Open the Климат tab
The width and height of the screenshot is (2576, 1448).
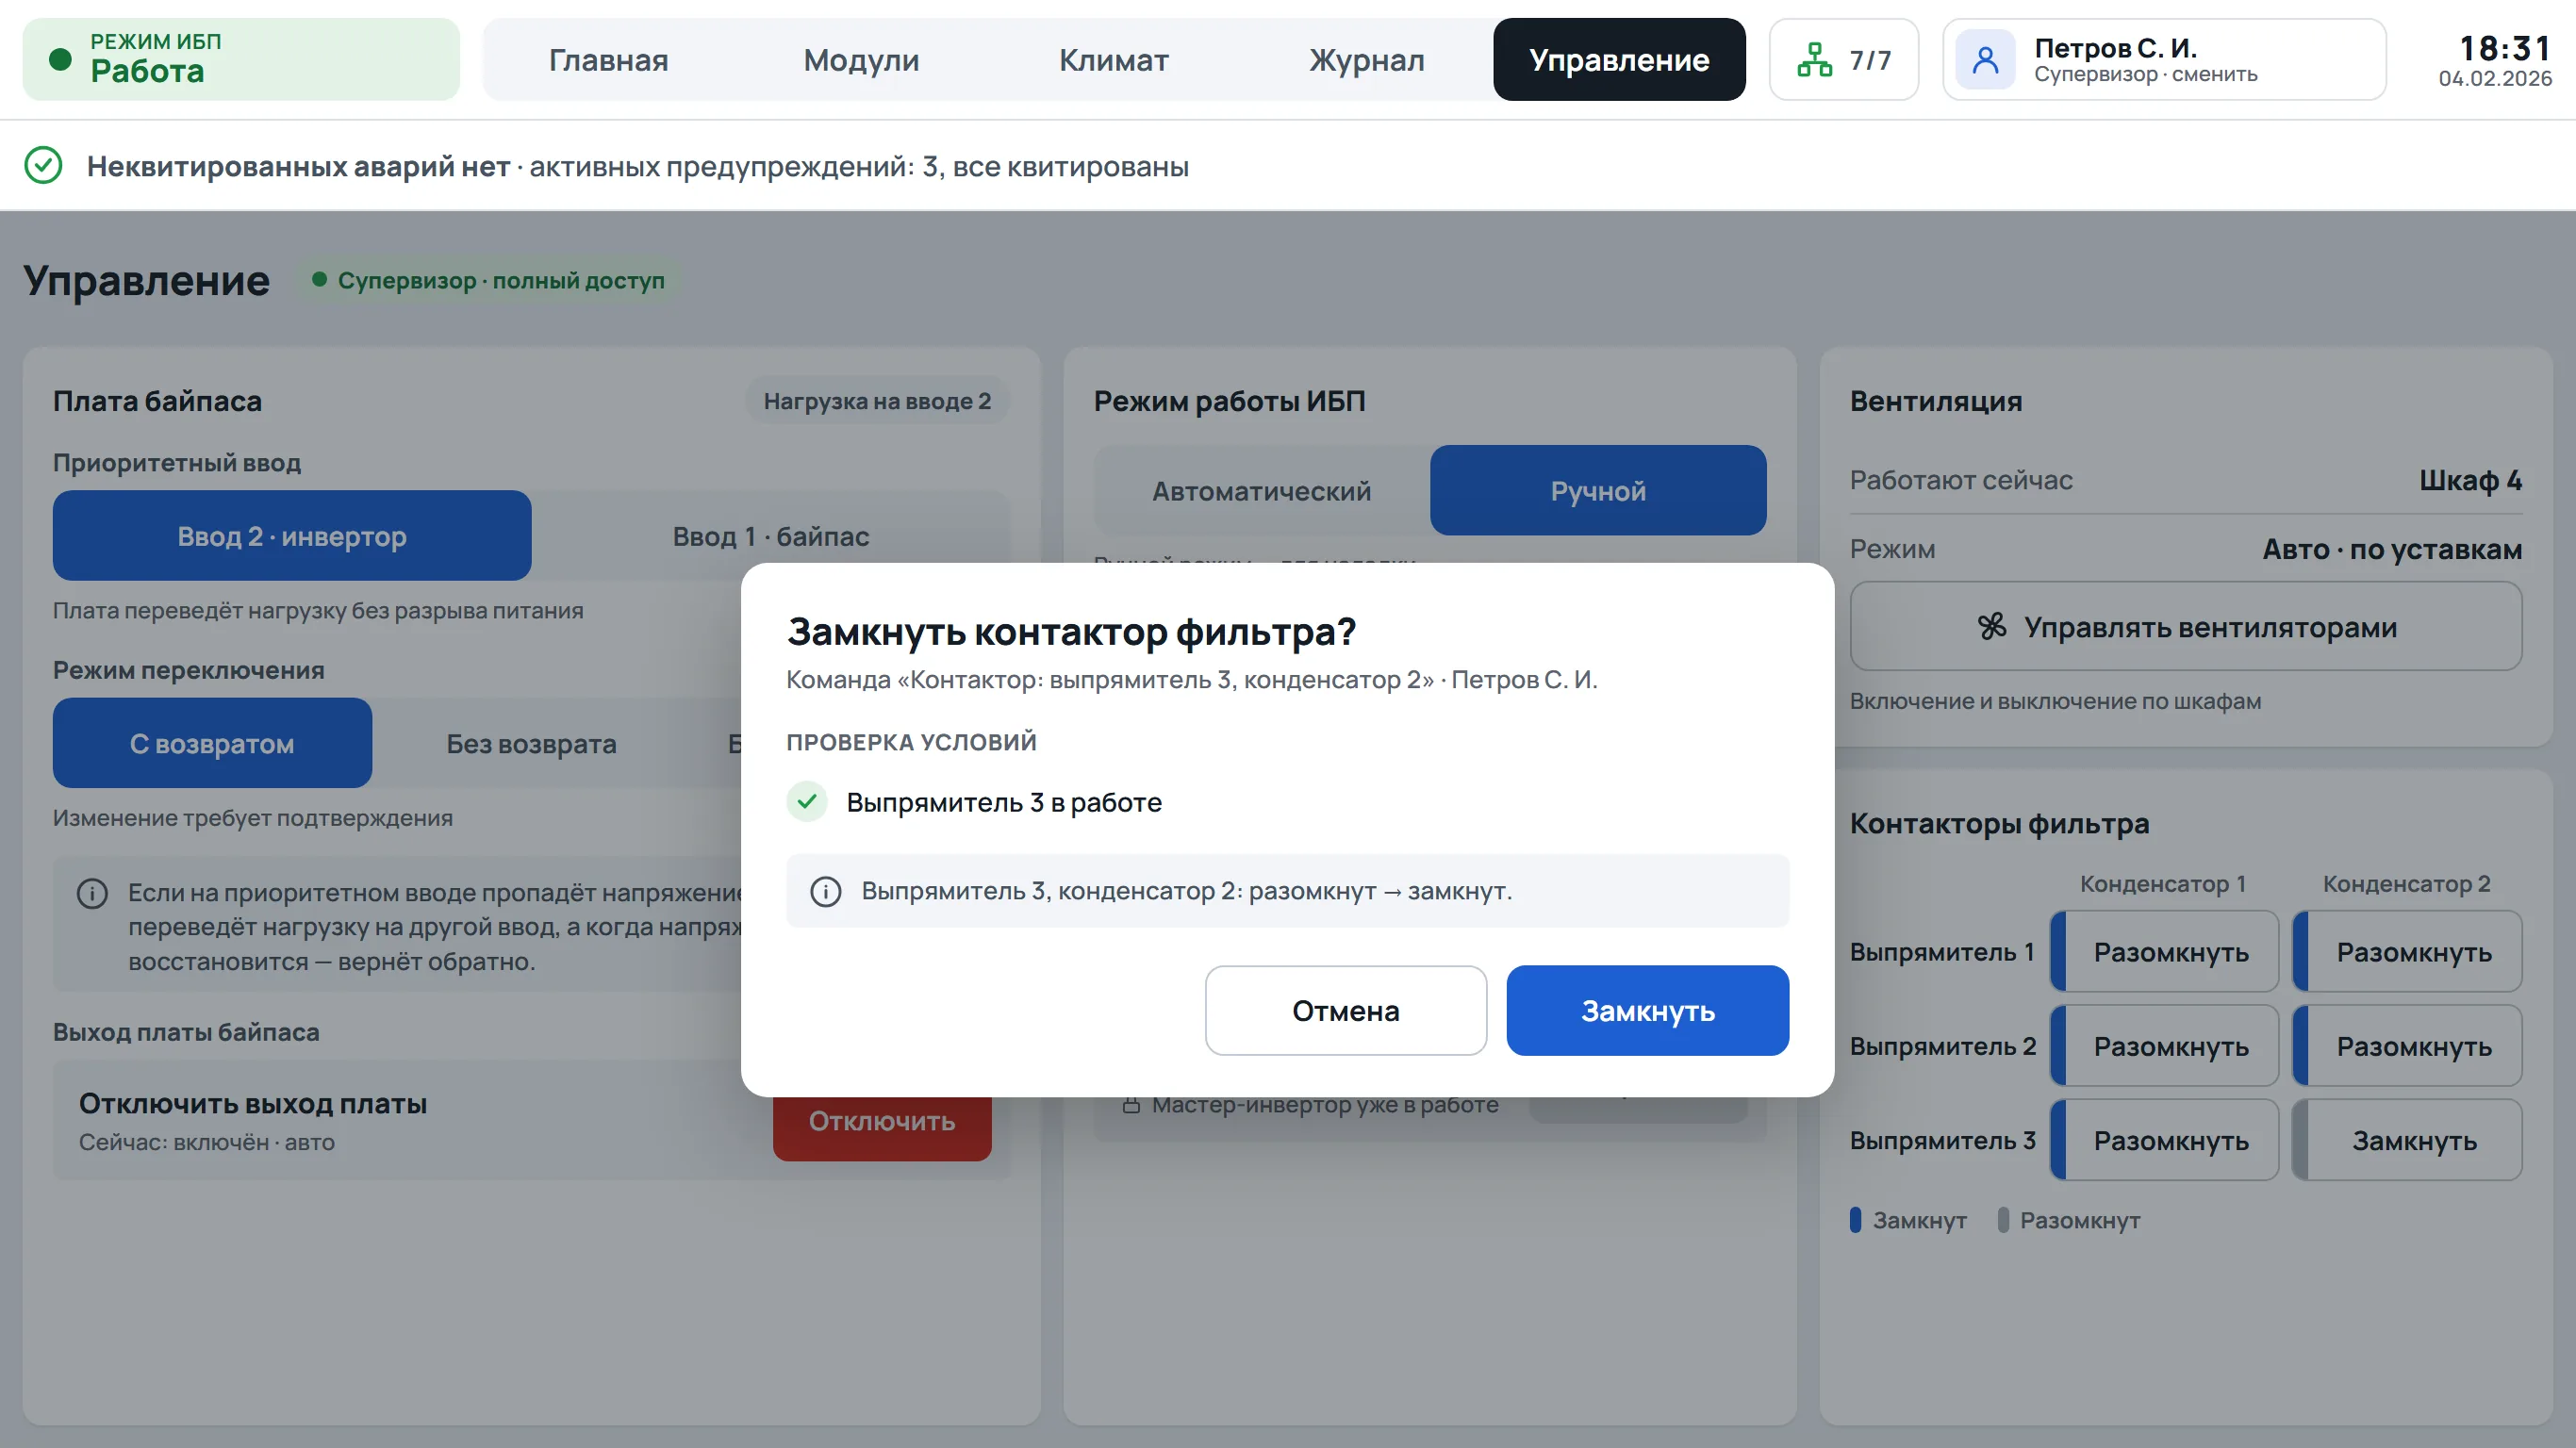coord(1113,60)
